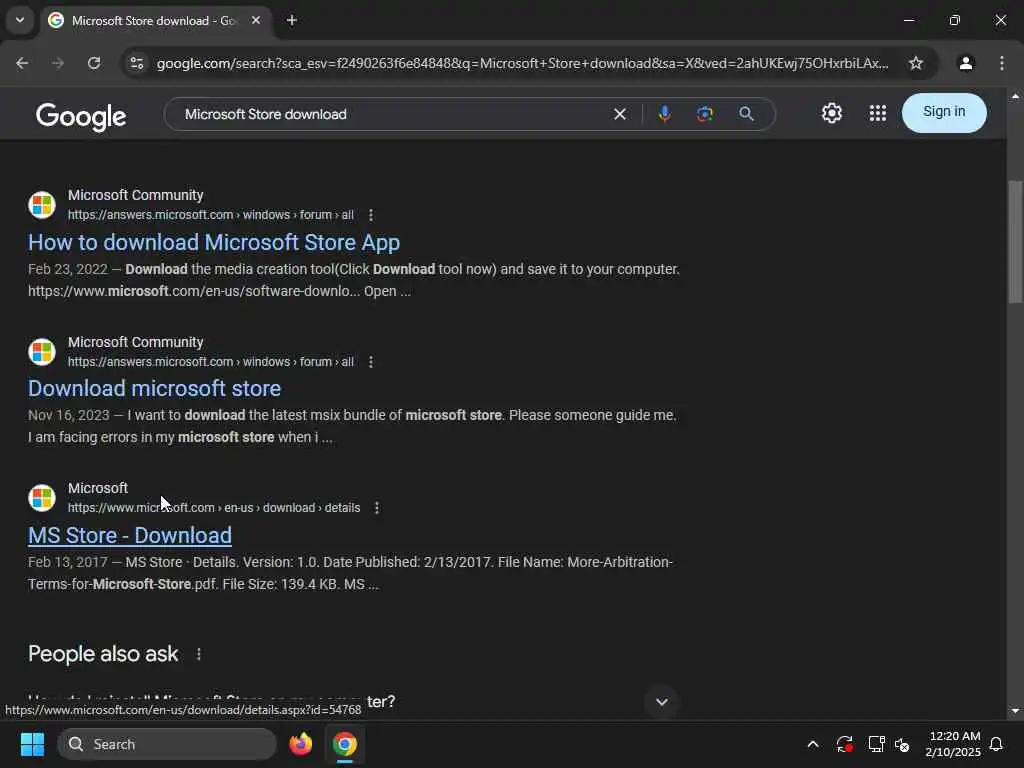Bookmark this tab with the star icon
The height and width of the screenshot is (768, 1024).
coord(916,63)
